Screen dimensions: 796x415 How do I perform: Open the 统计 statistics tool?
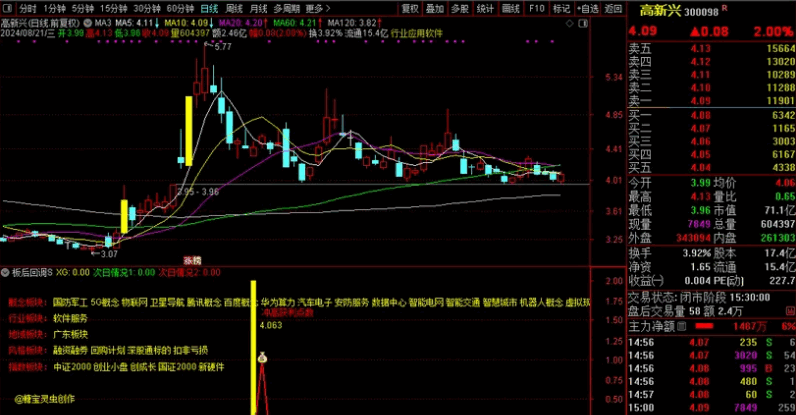(x=485, y=9)
